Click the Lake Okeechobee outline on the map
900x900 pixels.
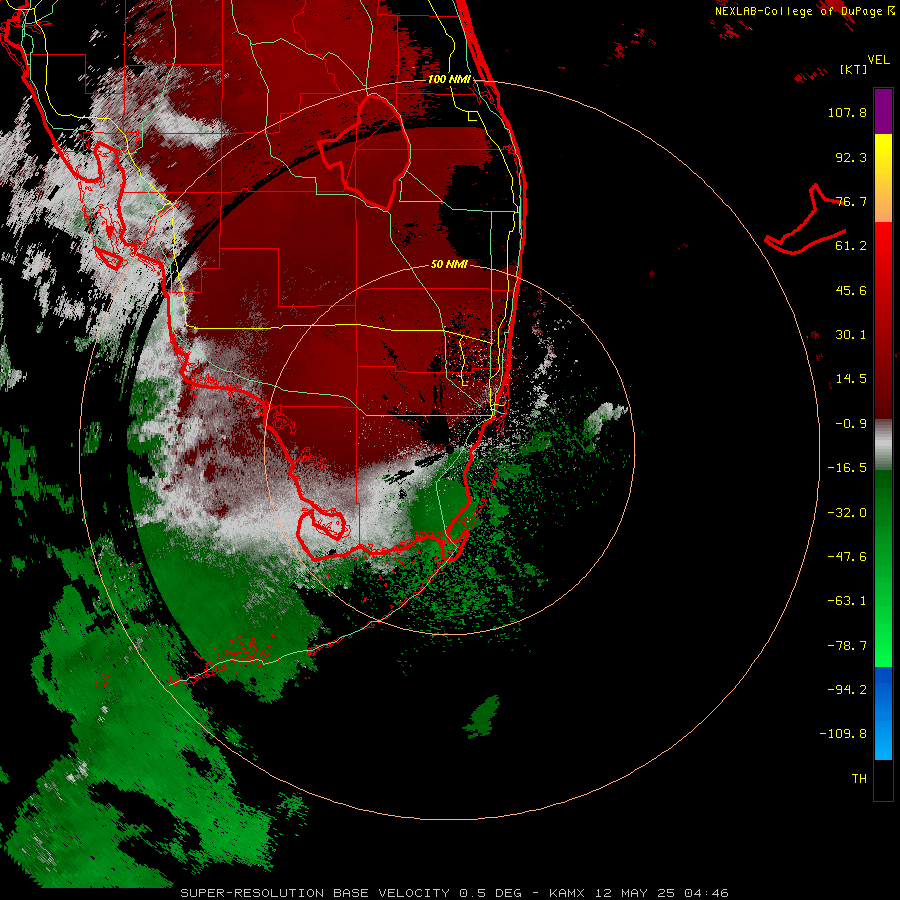tap(365, 152)
